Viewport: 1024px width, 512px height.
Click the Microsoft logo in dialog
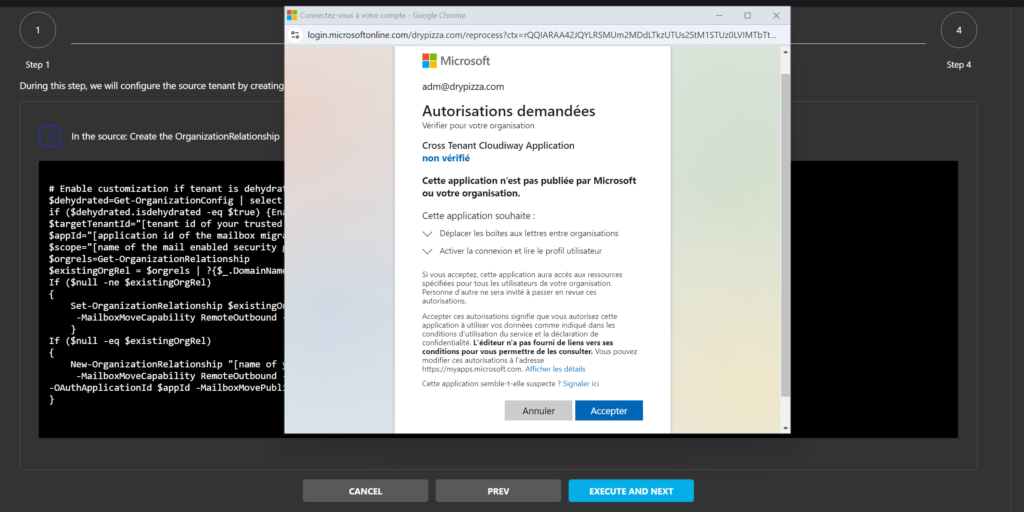click(456, 61)
